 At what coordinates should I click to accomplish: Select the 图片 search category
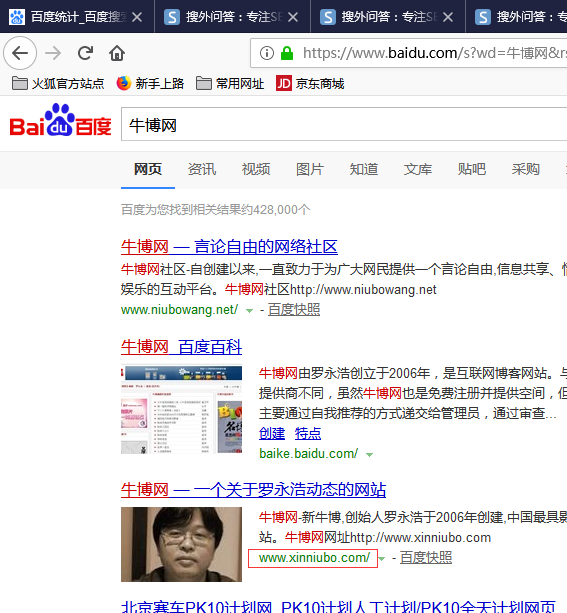point(310,169)
